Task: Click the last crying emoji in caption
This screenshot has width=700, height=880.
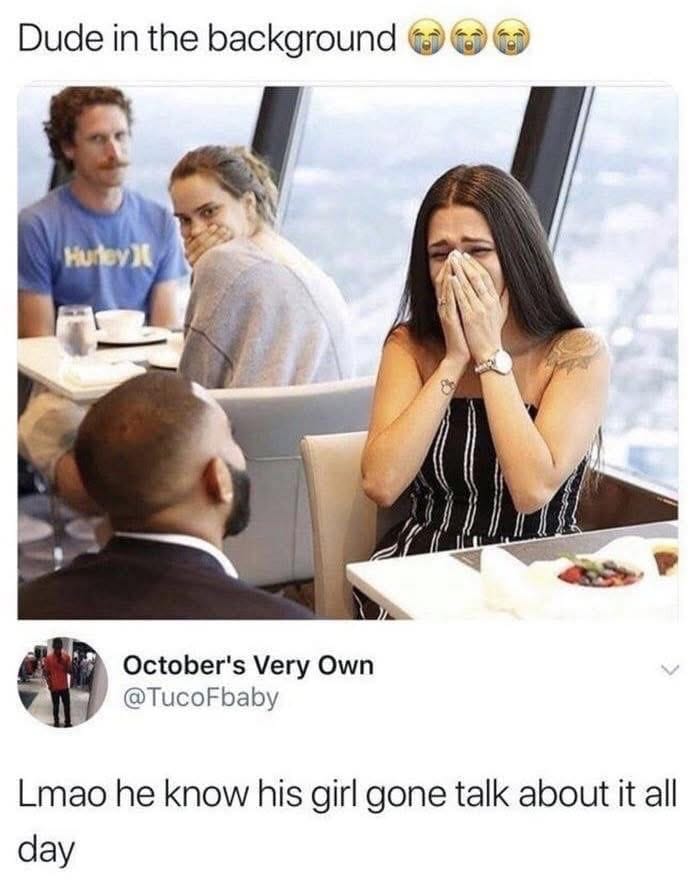Action: [x=511, y=38]
